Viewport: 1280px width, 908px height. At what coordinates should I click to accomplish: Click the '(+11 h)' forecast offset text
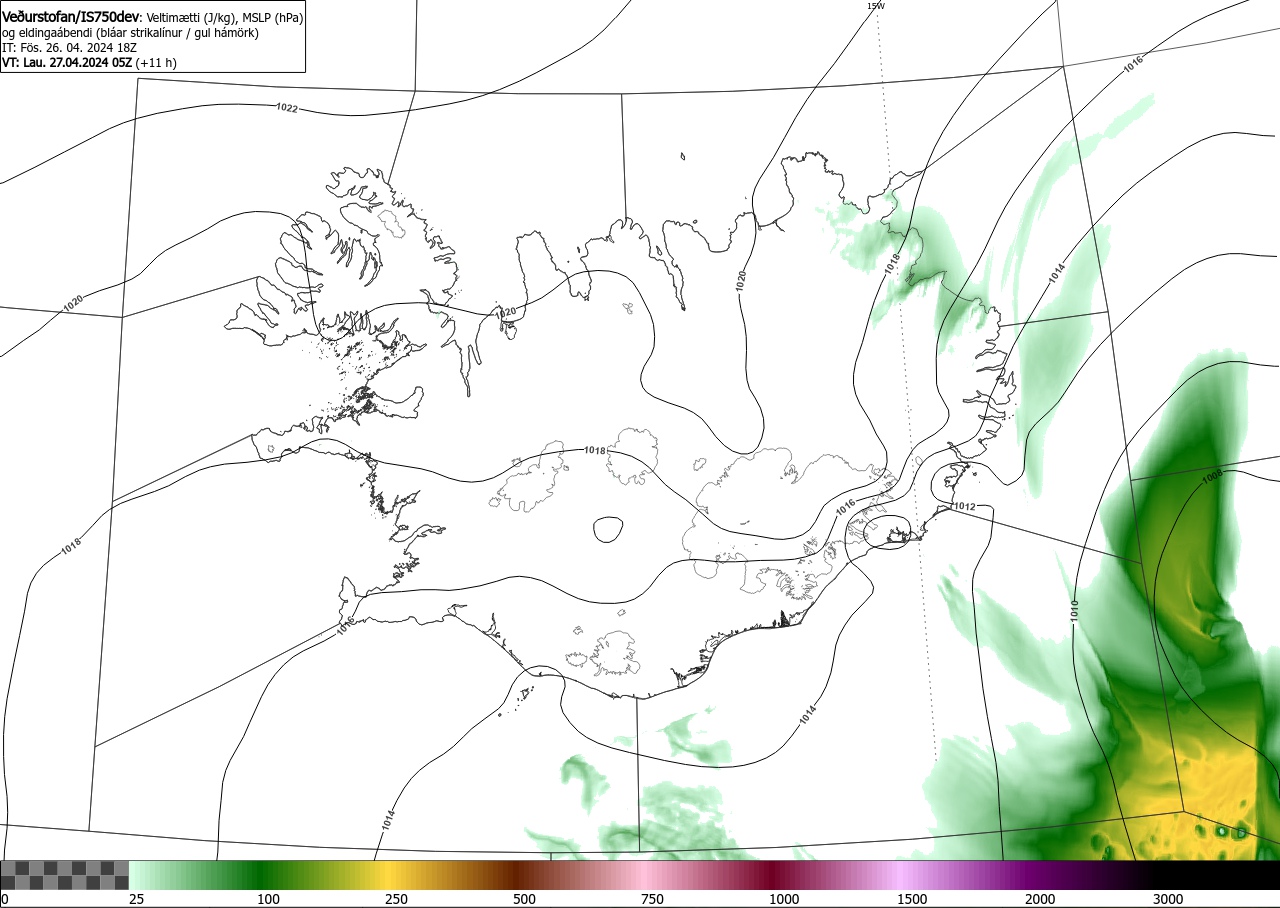(157, 62)
